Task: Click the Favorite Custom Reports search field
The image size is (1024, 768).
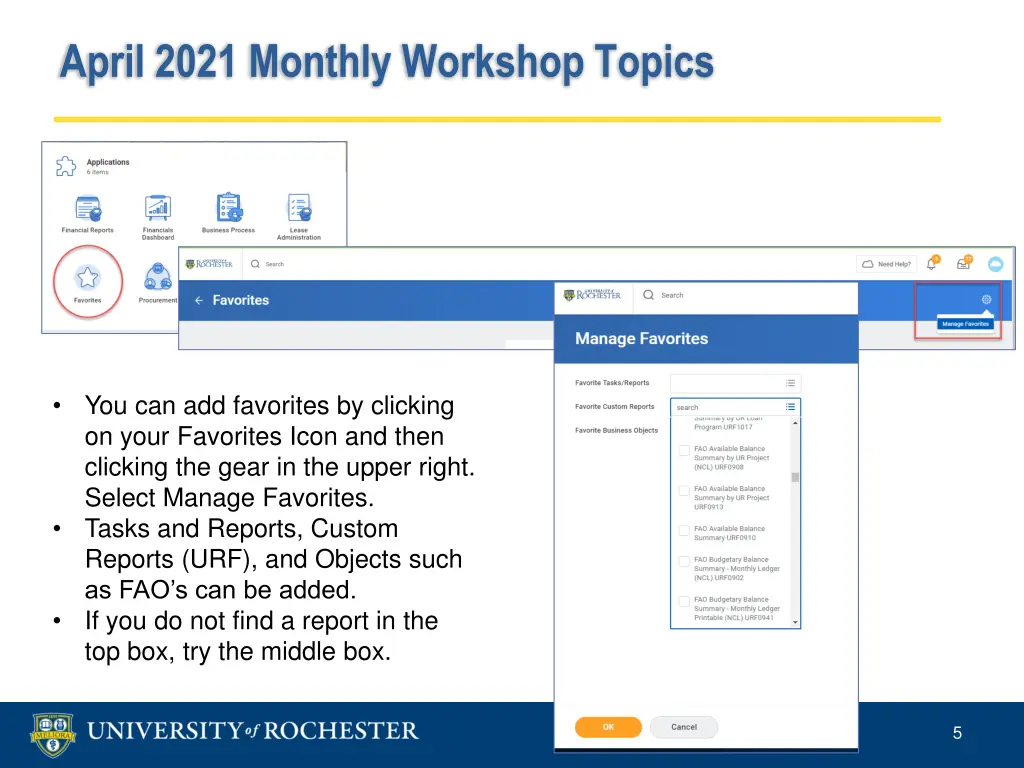Action: coord(735,407)
